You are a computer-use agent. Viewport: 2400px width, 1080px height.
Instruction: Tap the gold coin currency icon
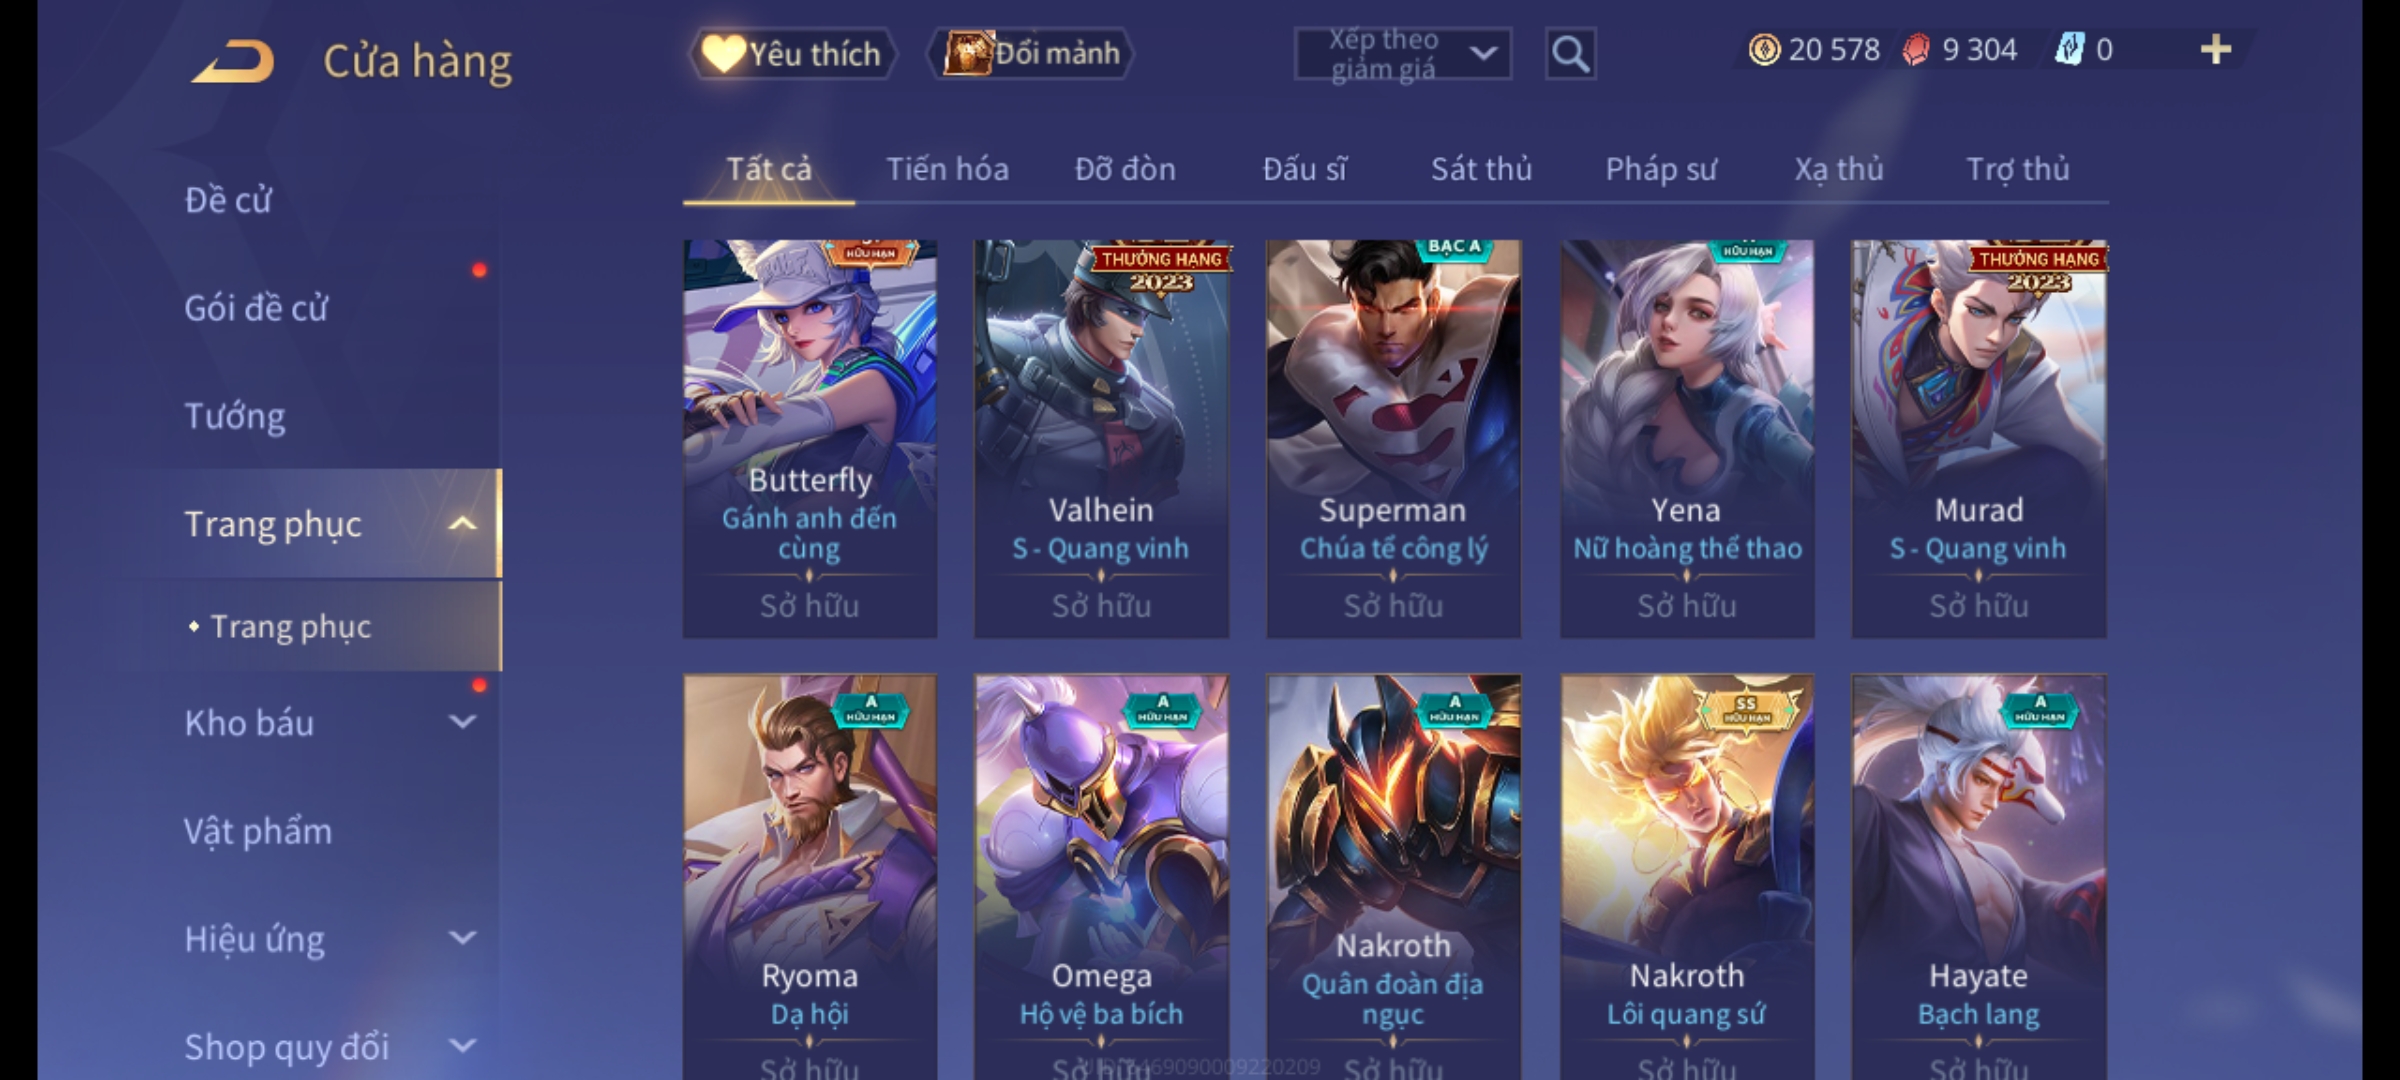[x=1764, y=50]
